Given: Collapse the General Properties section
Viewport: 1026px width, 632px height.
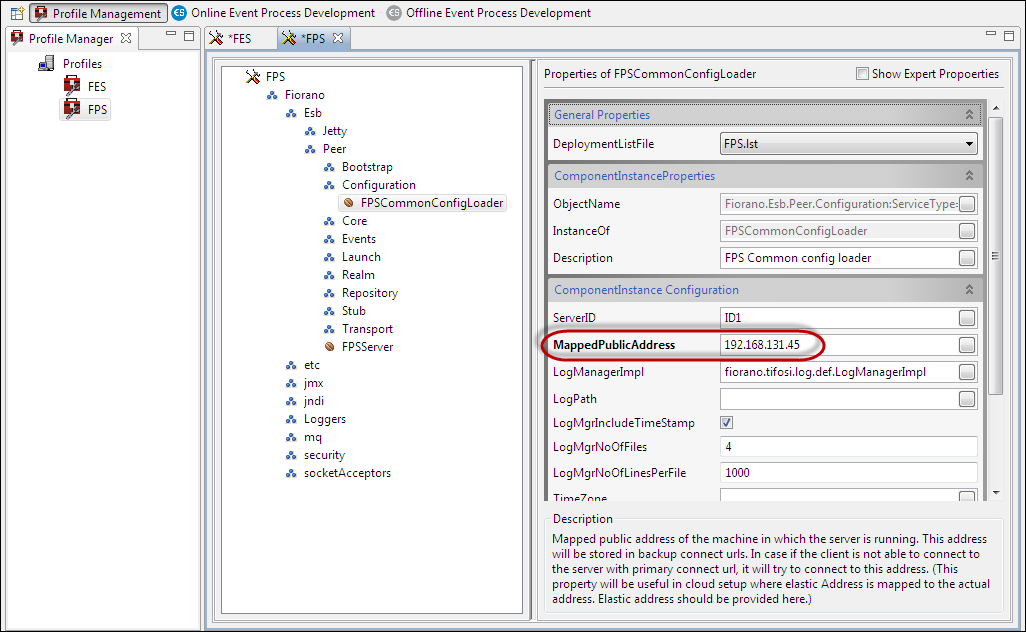Looking at the screenshot, I should tap(968, 115).
